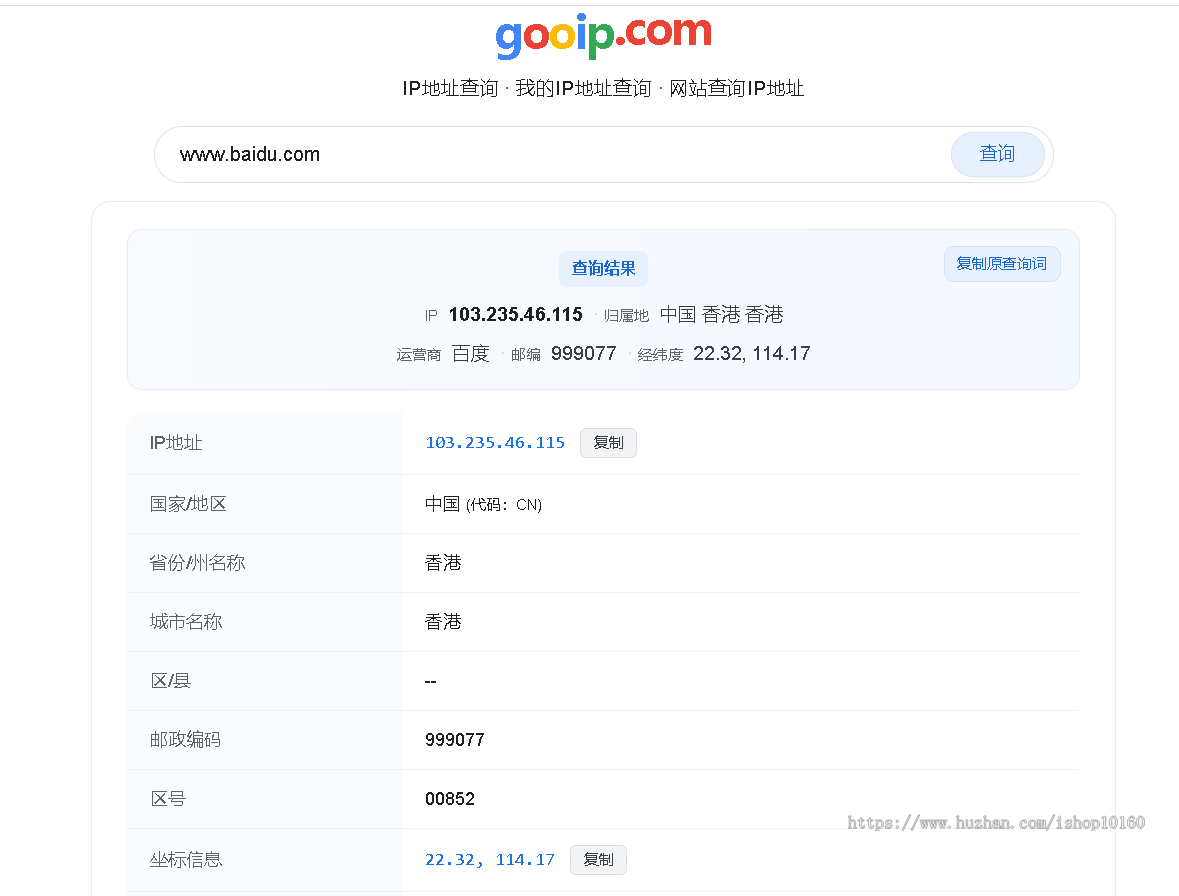Click the gooip.com logo
Viewport: 1179px width, 896px height.
[603, 35]
